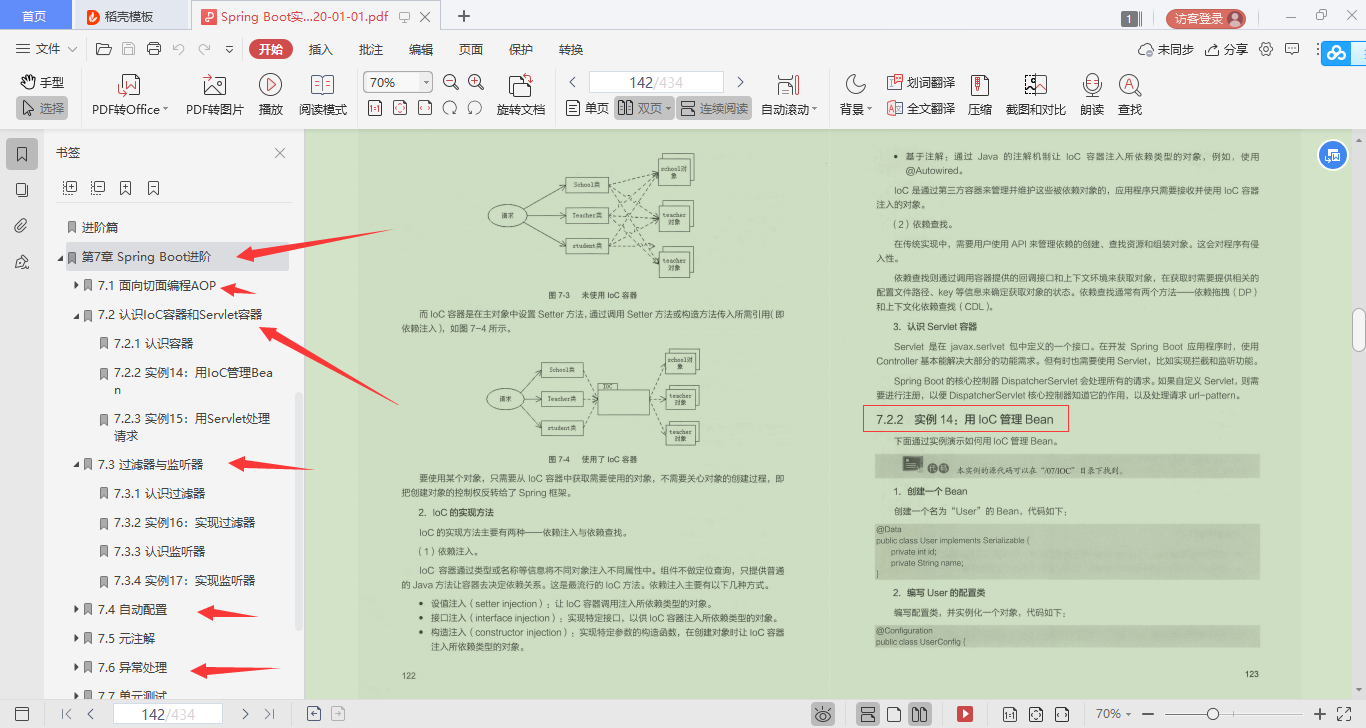1366x728 pixels.
Task: Switch to 保护 ribbon tab
Action: click(x=521, y=49)
